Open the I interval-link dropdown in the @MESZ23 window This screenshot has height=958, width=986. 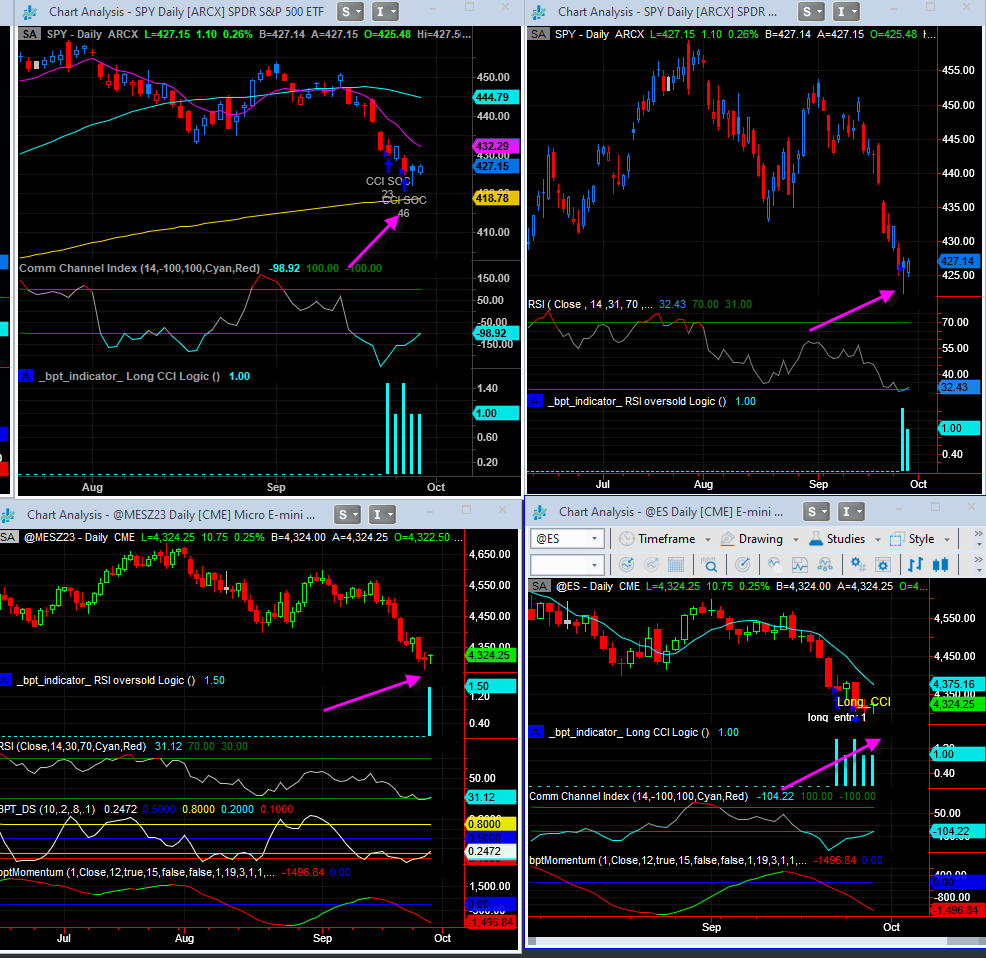coord(382,515)
